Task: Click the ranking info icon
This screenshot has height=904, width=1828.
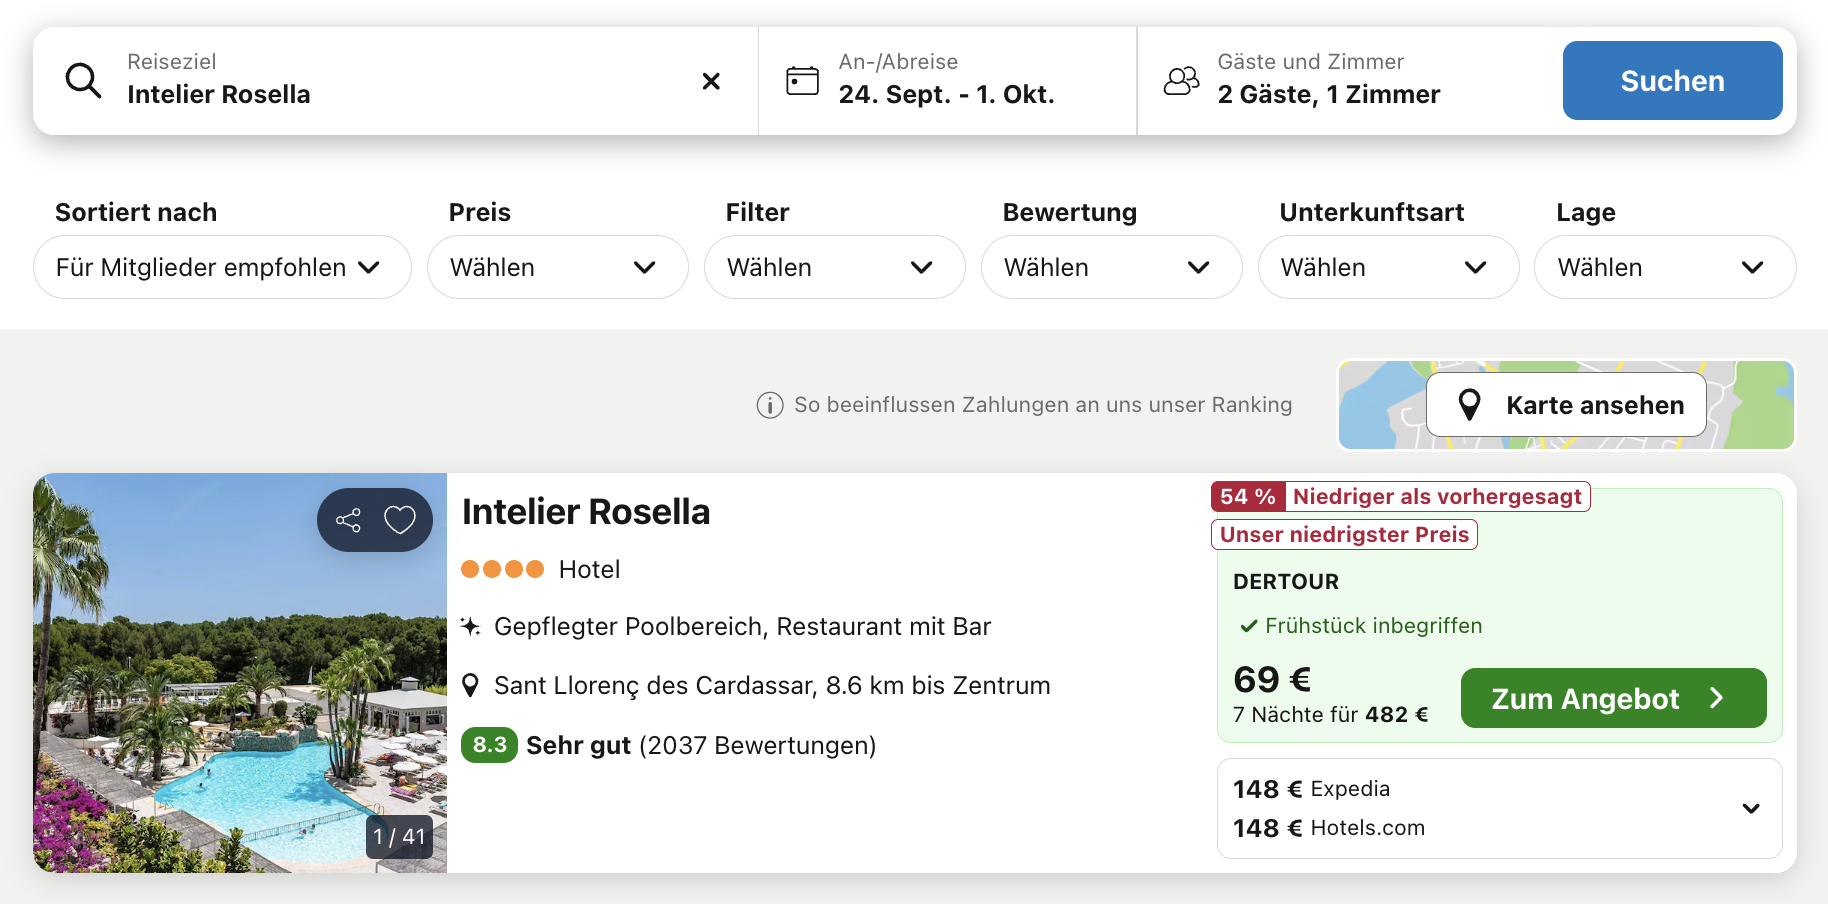Action: coord(770,405)
